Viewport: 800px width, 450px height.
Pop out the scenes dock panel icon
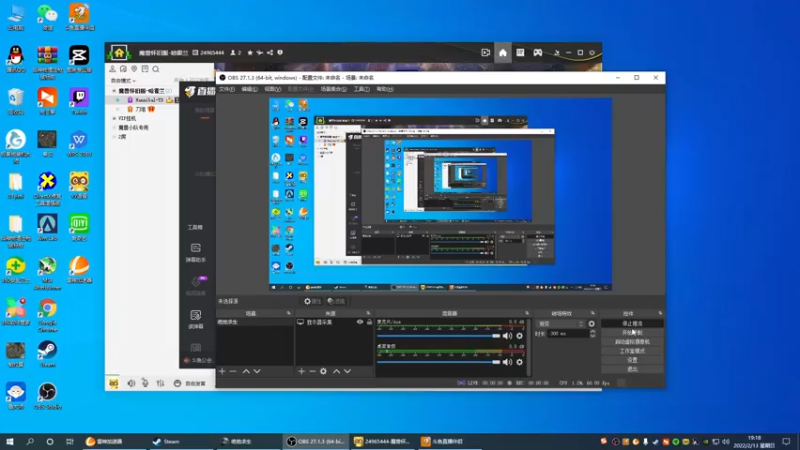[x=289, y=313]
